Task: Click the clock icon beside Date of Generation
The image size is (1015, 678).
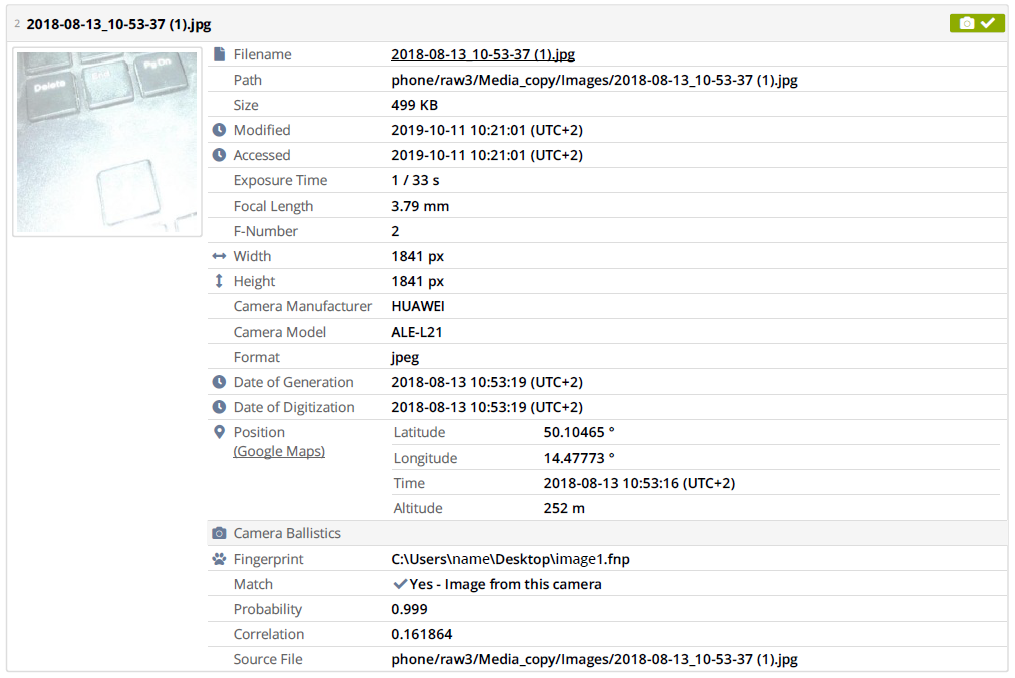Action: [x=220, y=381]
